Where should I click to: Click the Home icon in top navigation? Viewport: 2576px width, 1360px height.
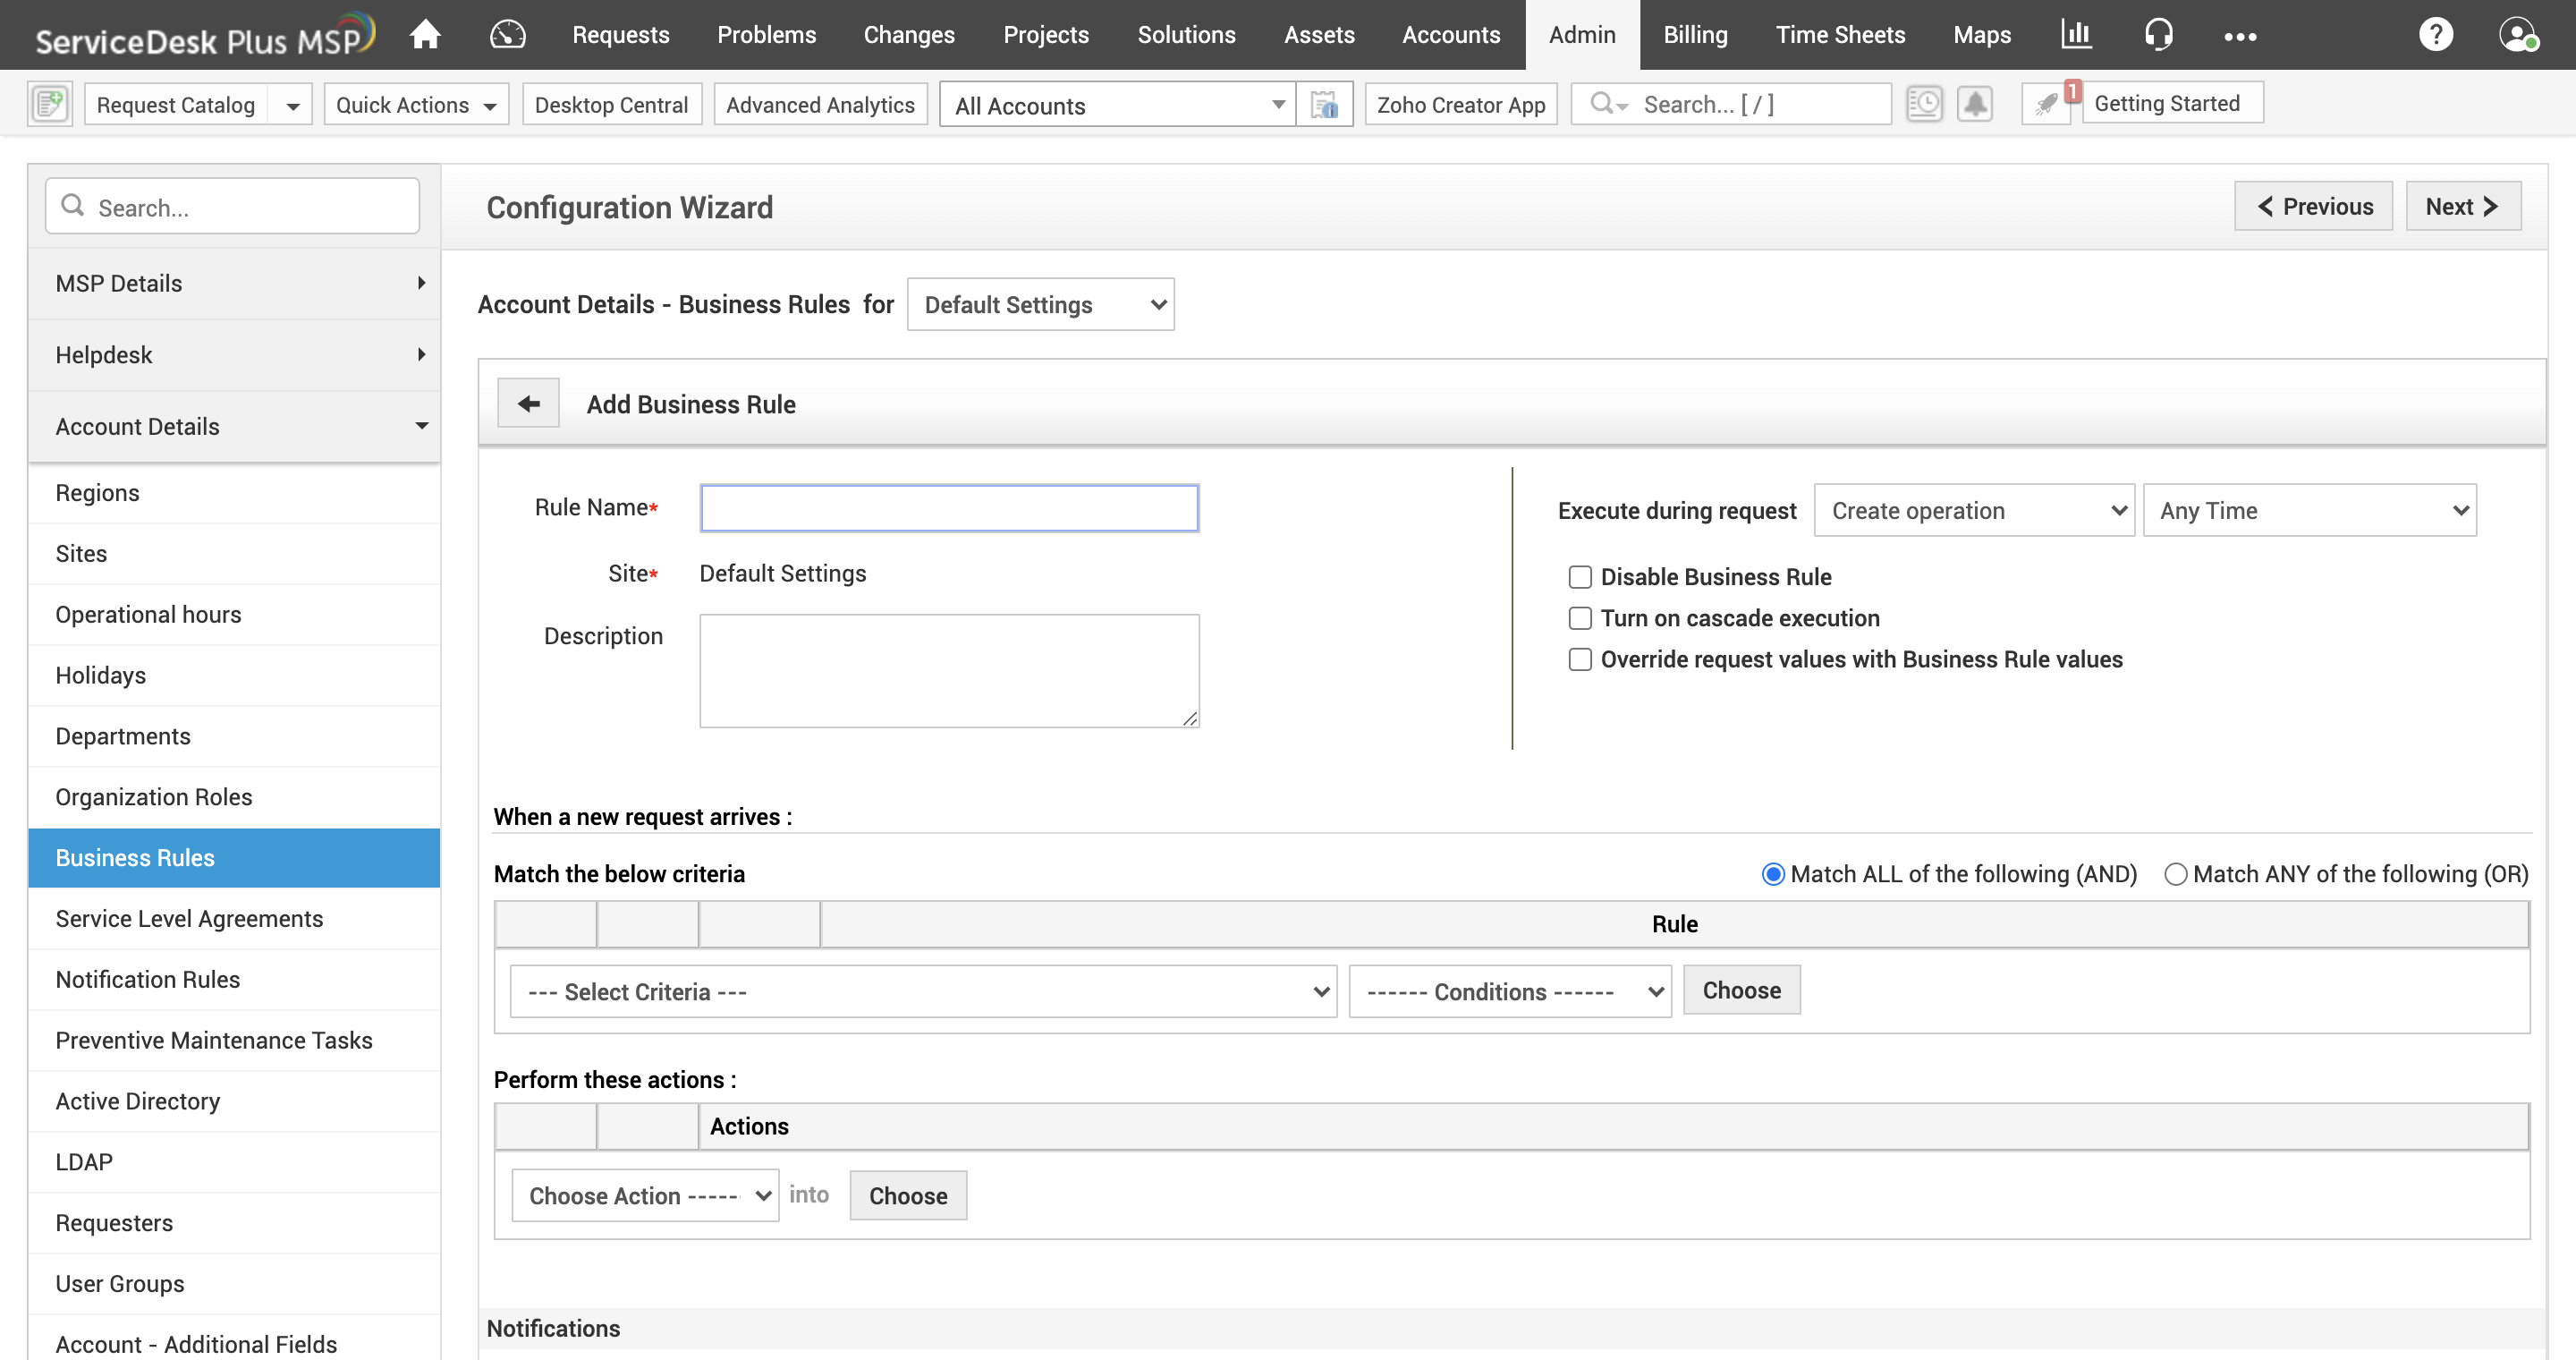pyautogui.click(x=425, y=35)
